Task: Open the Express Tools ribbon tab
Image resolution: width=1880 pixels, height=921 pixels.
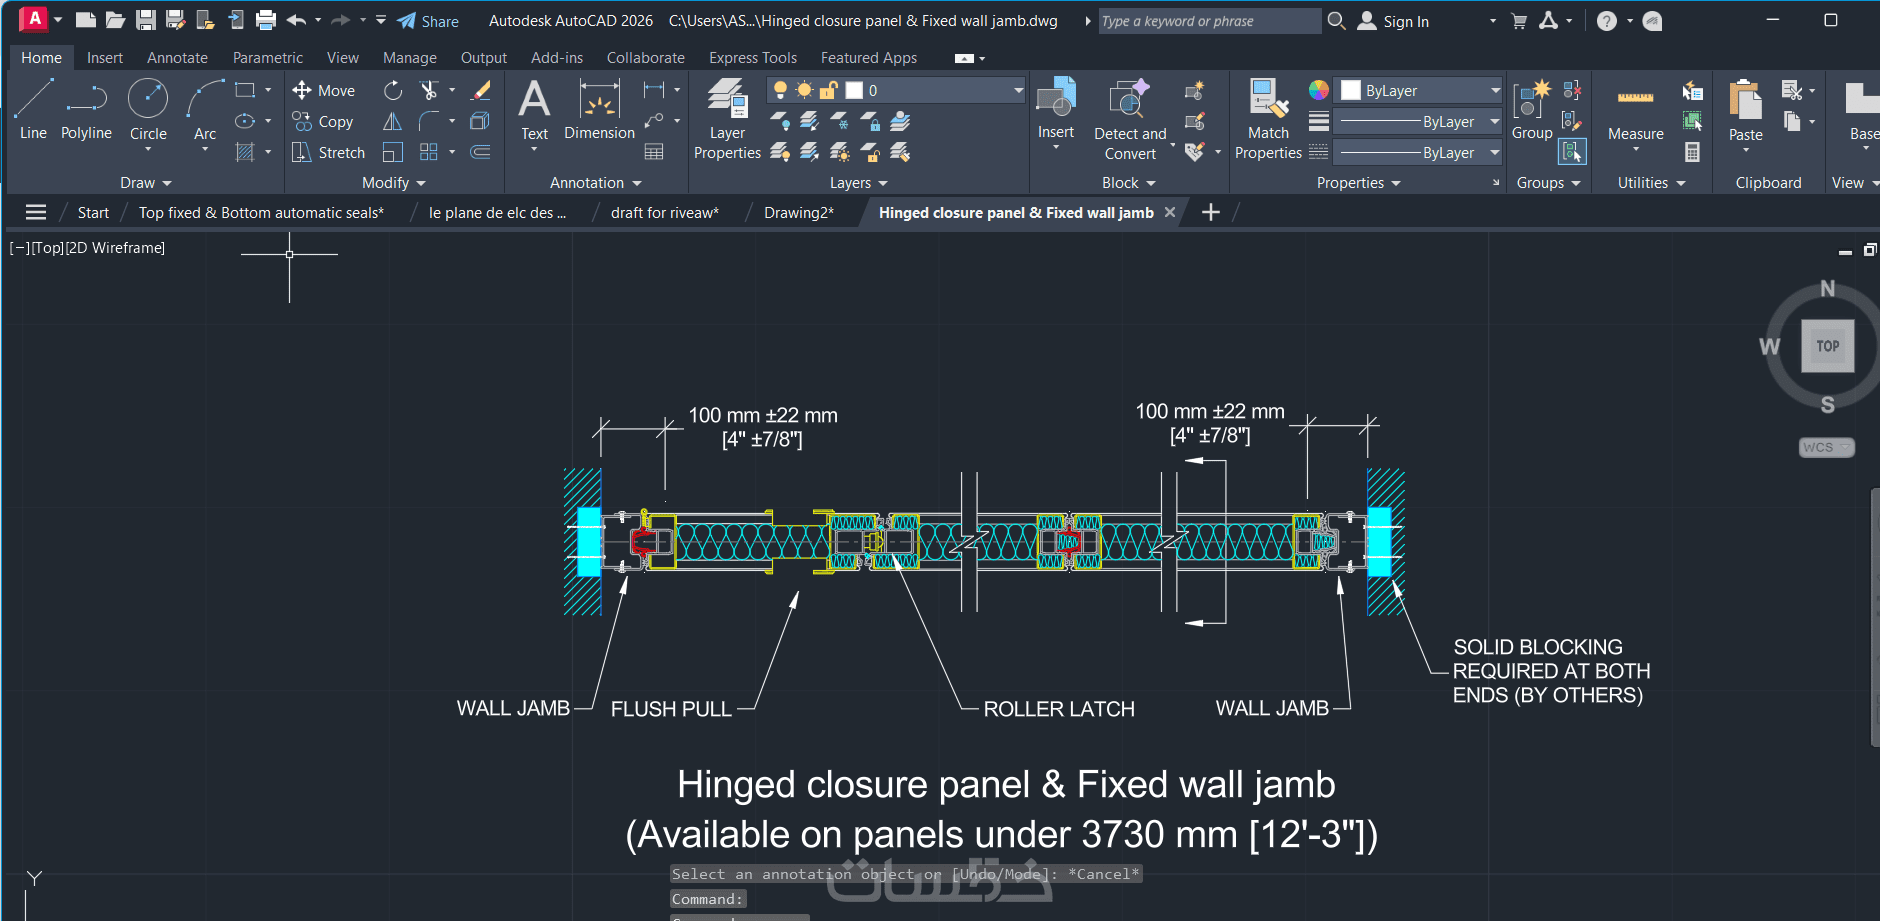Action: point(753,58)
